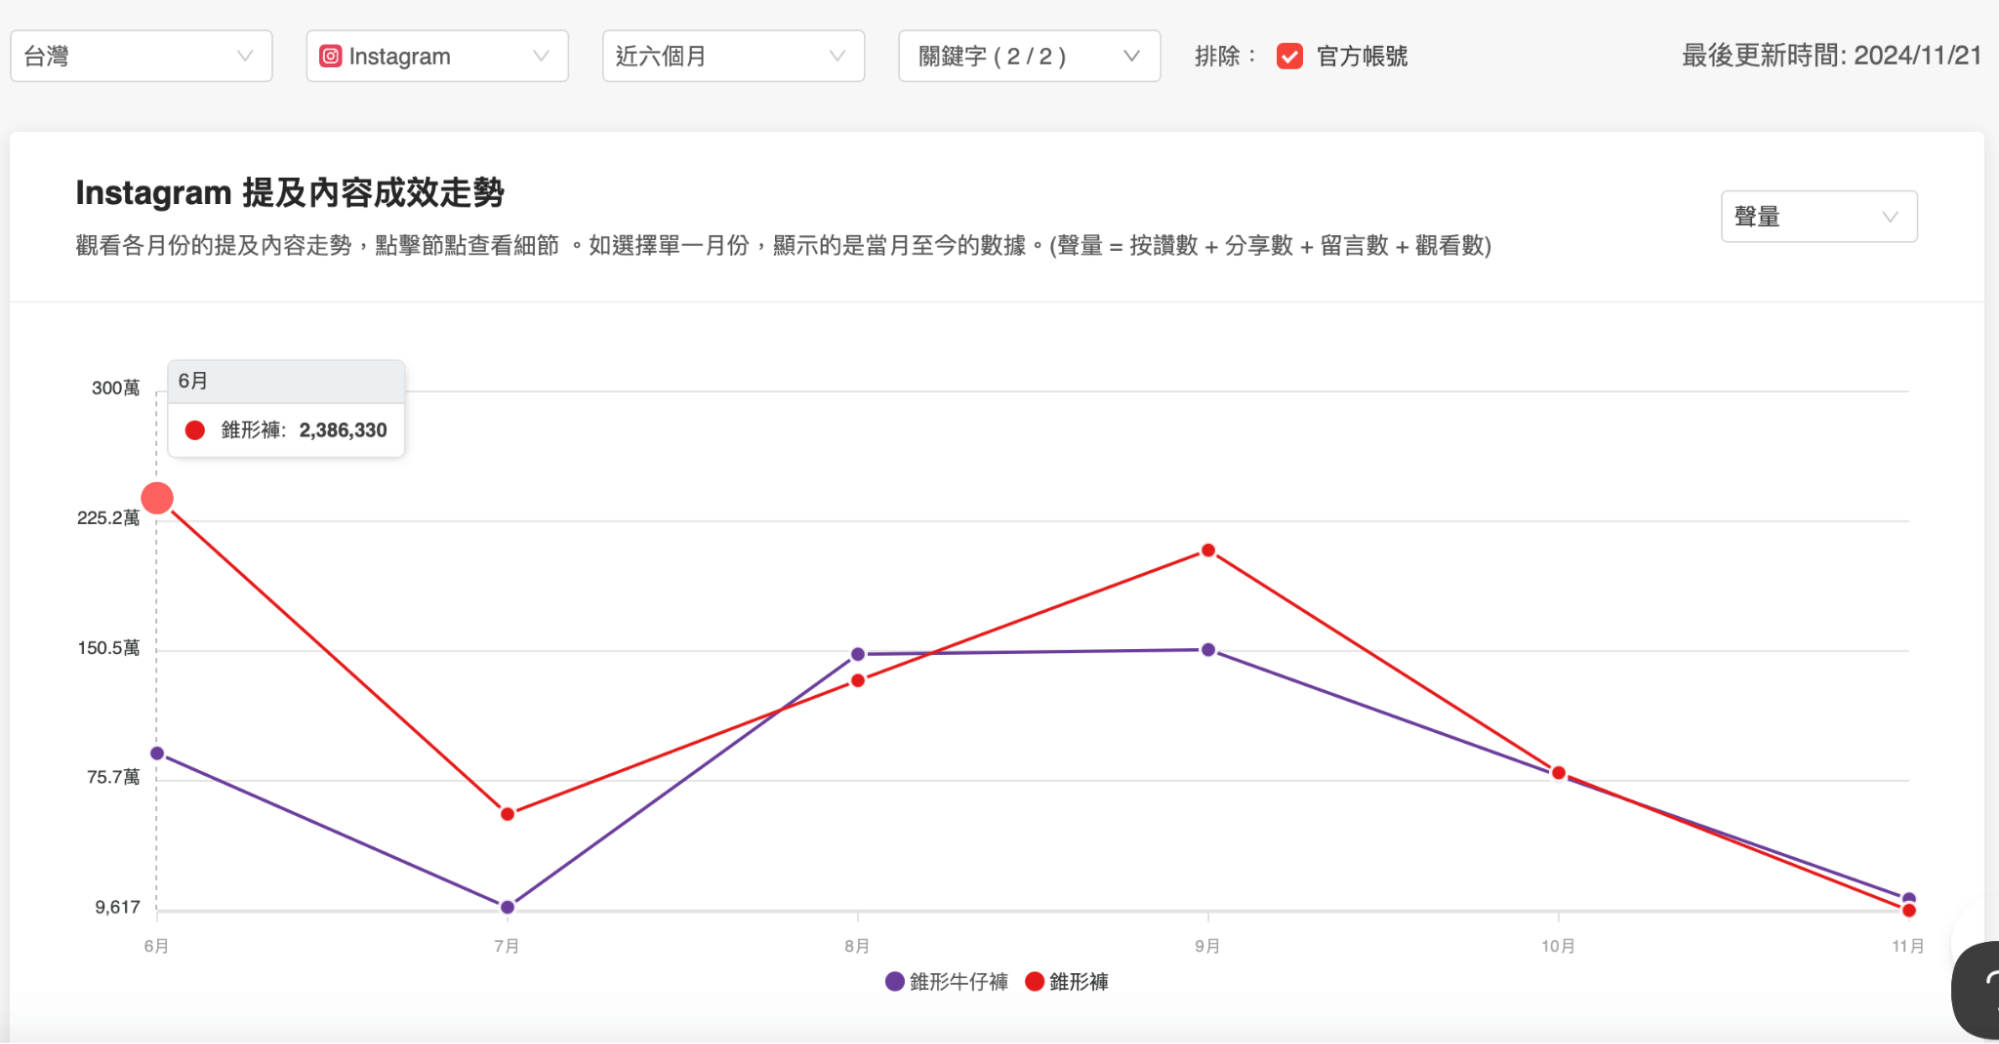The height and width of the screenshot is (1044, 1999).
Task: Click the help bubble icon at corner
Action: pos(1976,990)
